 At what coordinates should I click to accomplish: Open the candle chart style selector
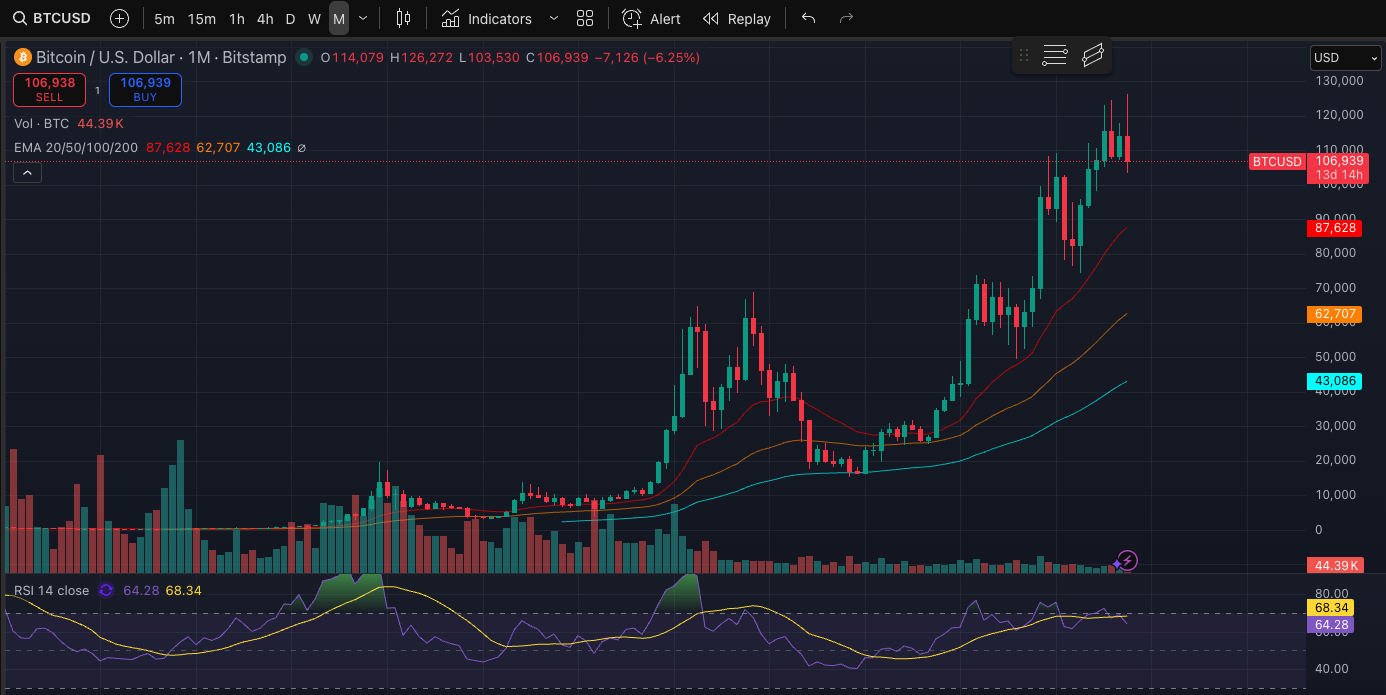tap(403, 18)
